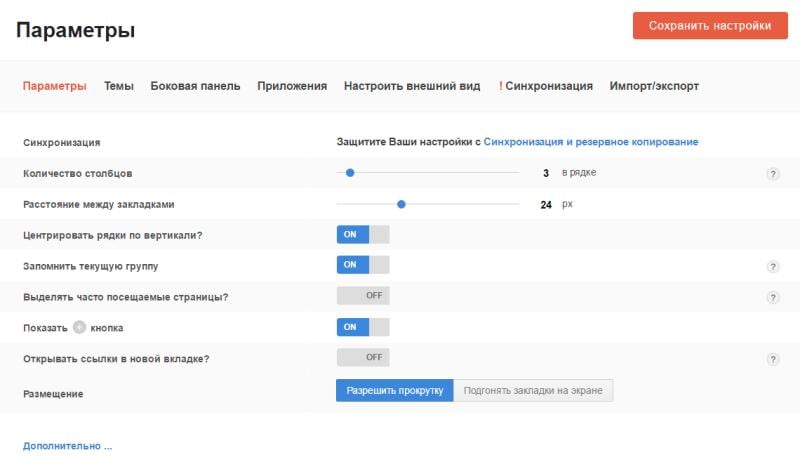
Task: Select Разрешить прокрутку placement option
Action: point(394,391)
